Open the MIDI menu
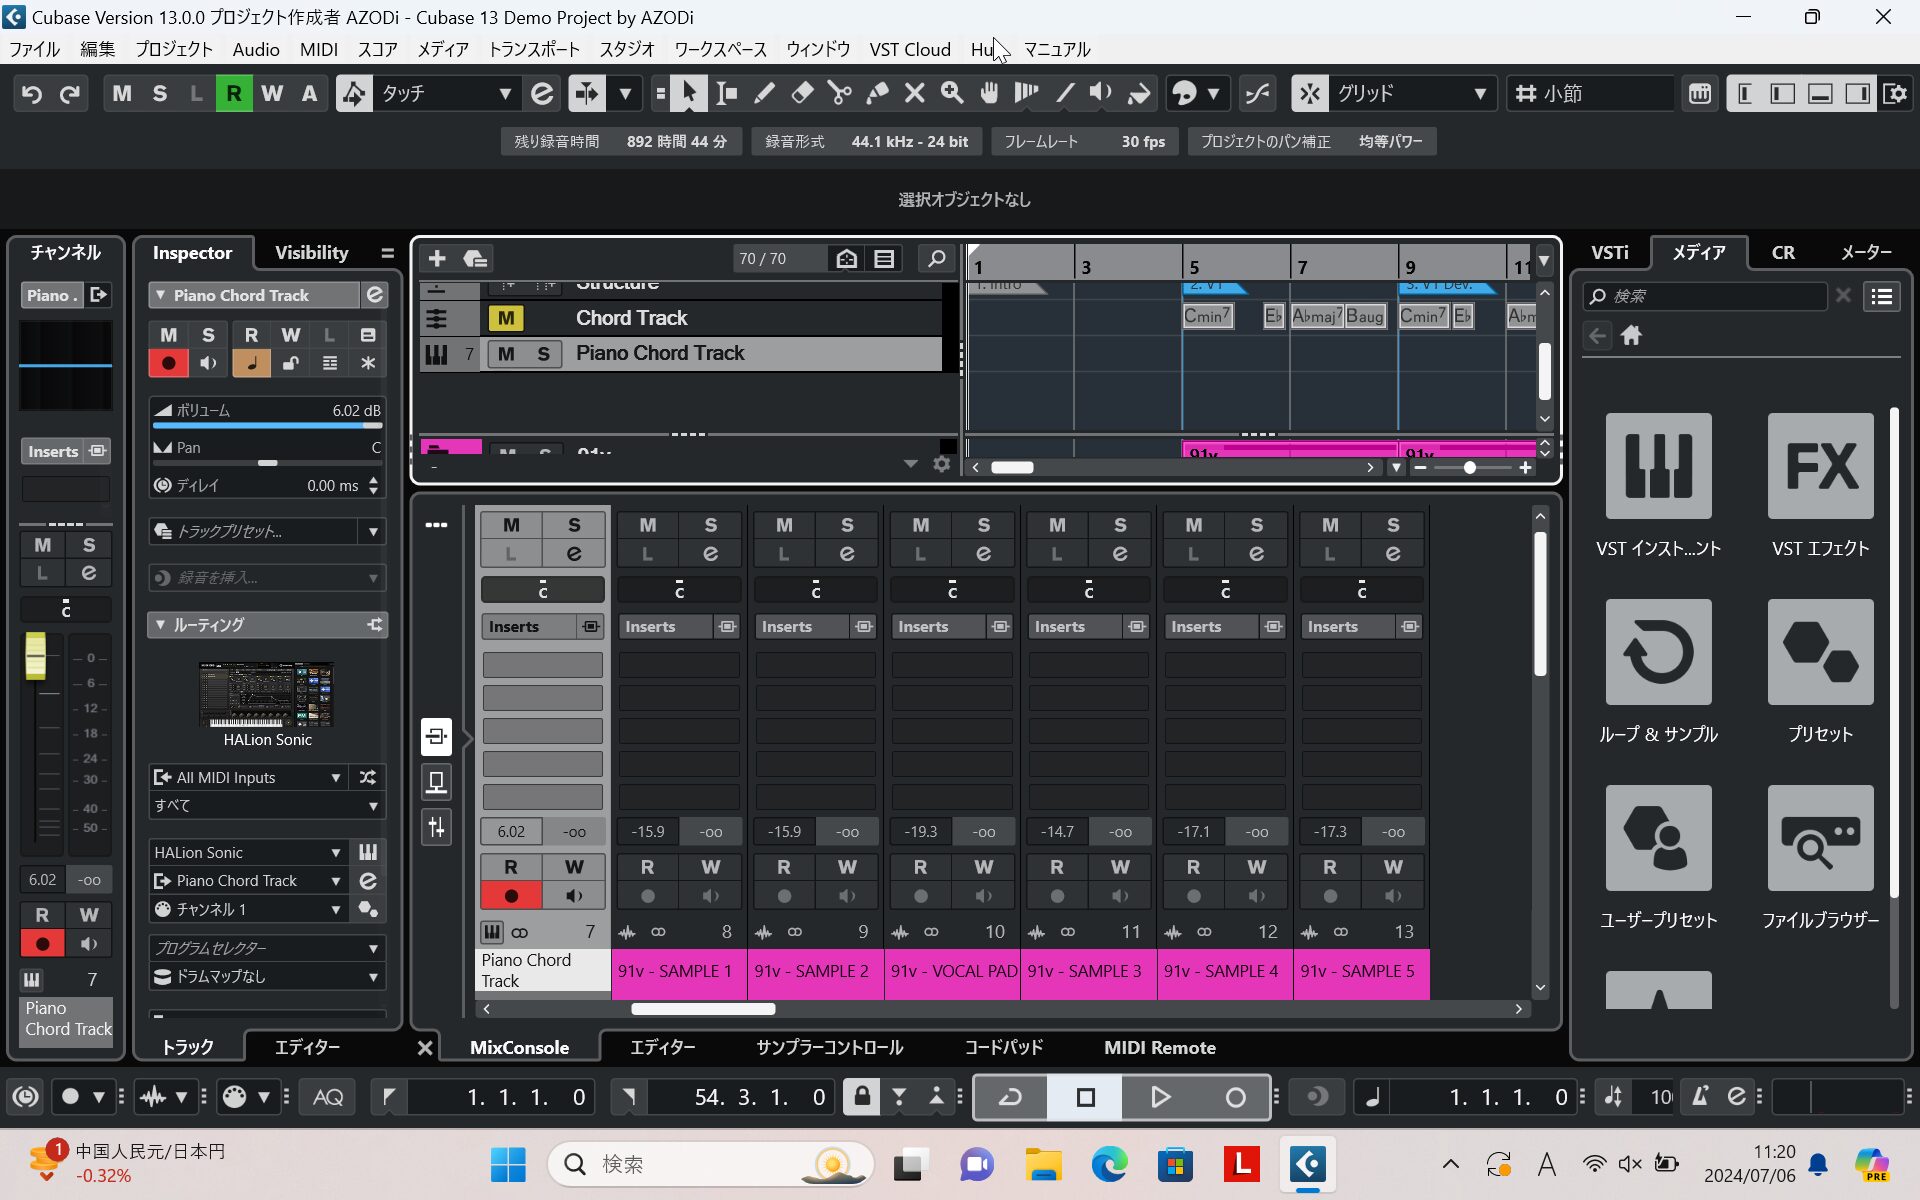This screenshot has width=1920, height=1200. tap(319, 50)
